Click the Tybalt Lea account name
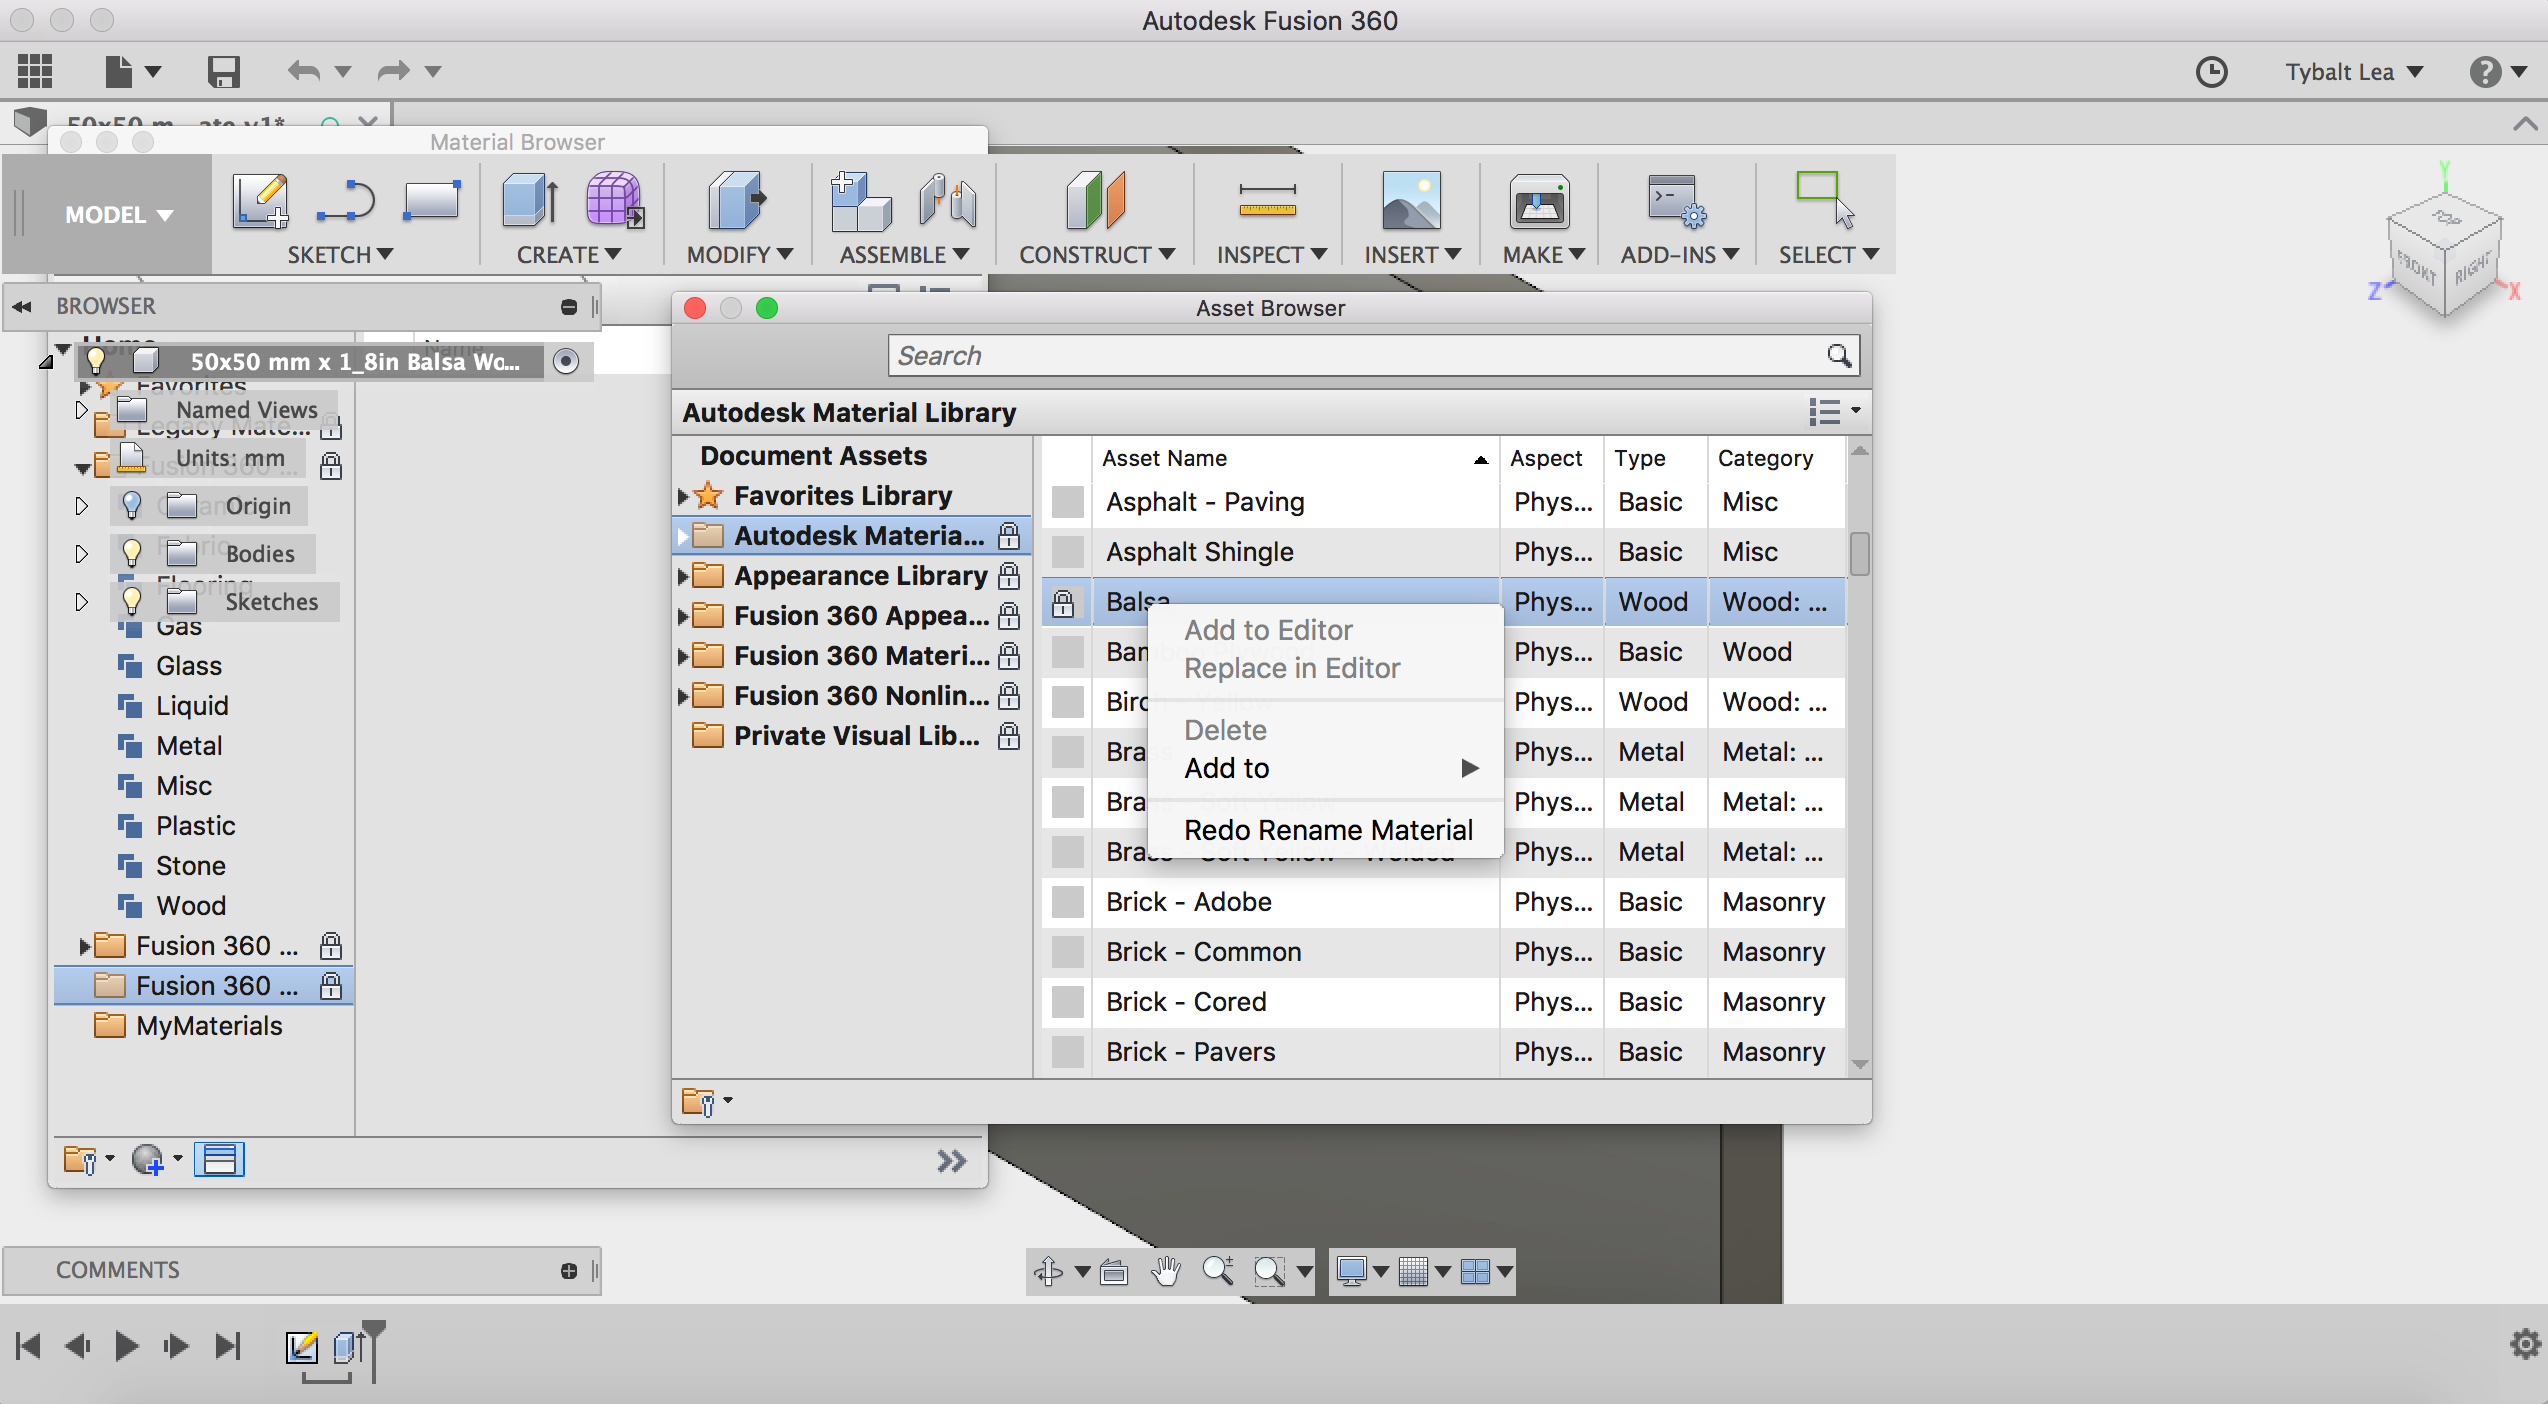 (x=2340, y=71)
